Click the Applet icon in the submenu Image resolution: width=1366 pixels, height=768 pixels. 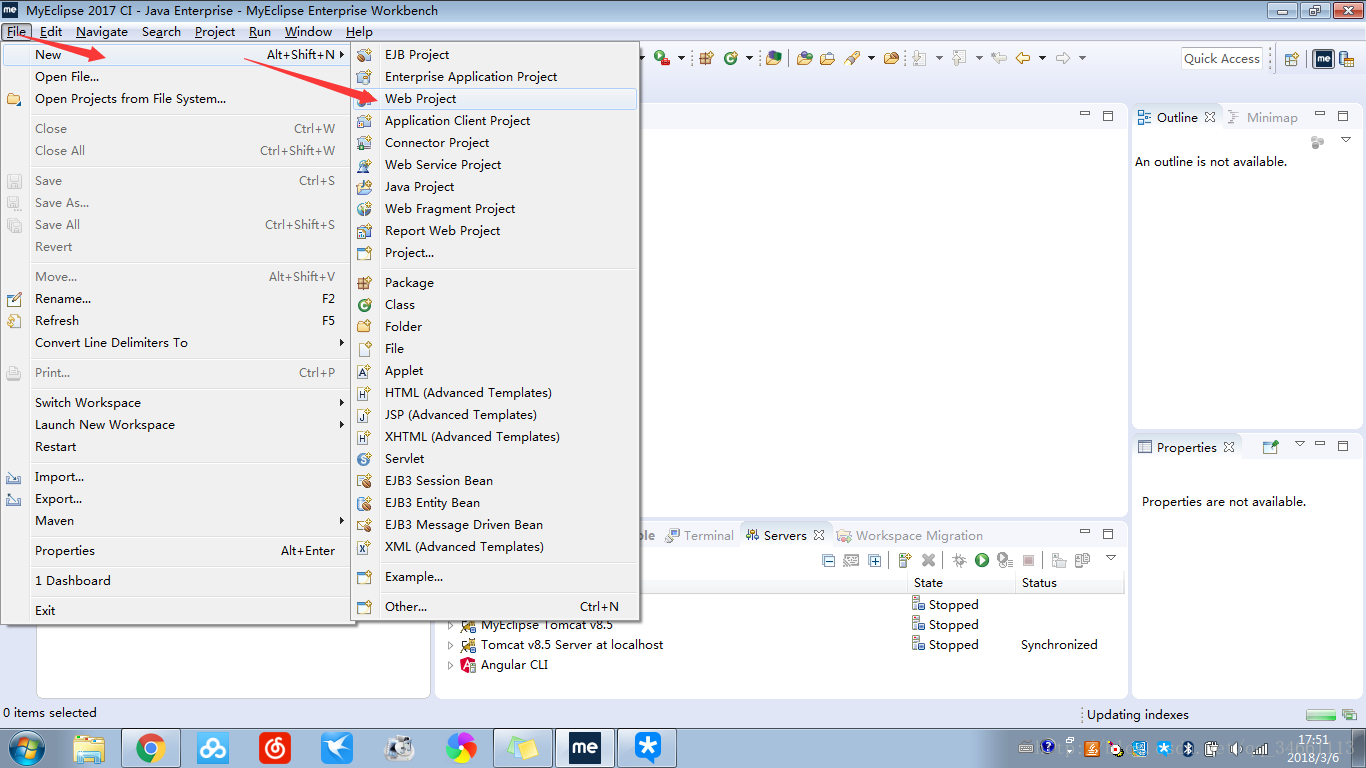tap(365, 371)
